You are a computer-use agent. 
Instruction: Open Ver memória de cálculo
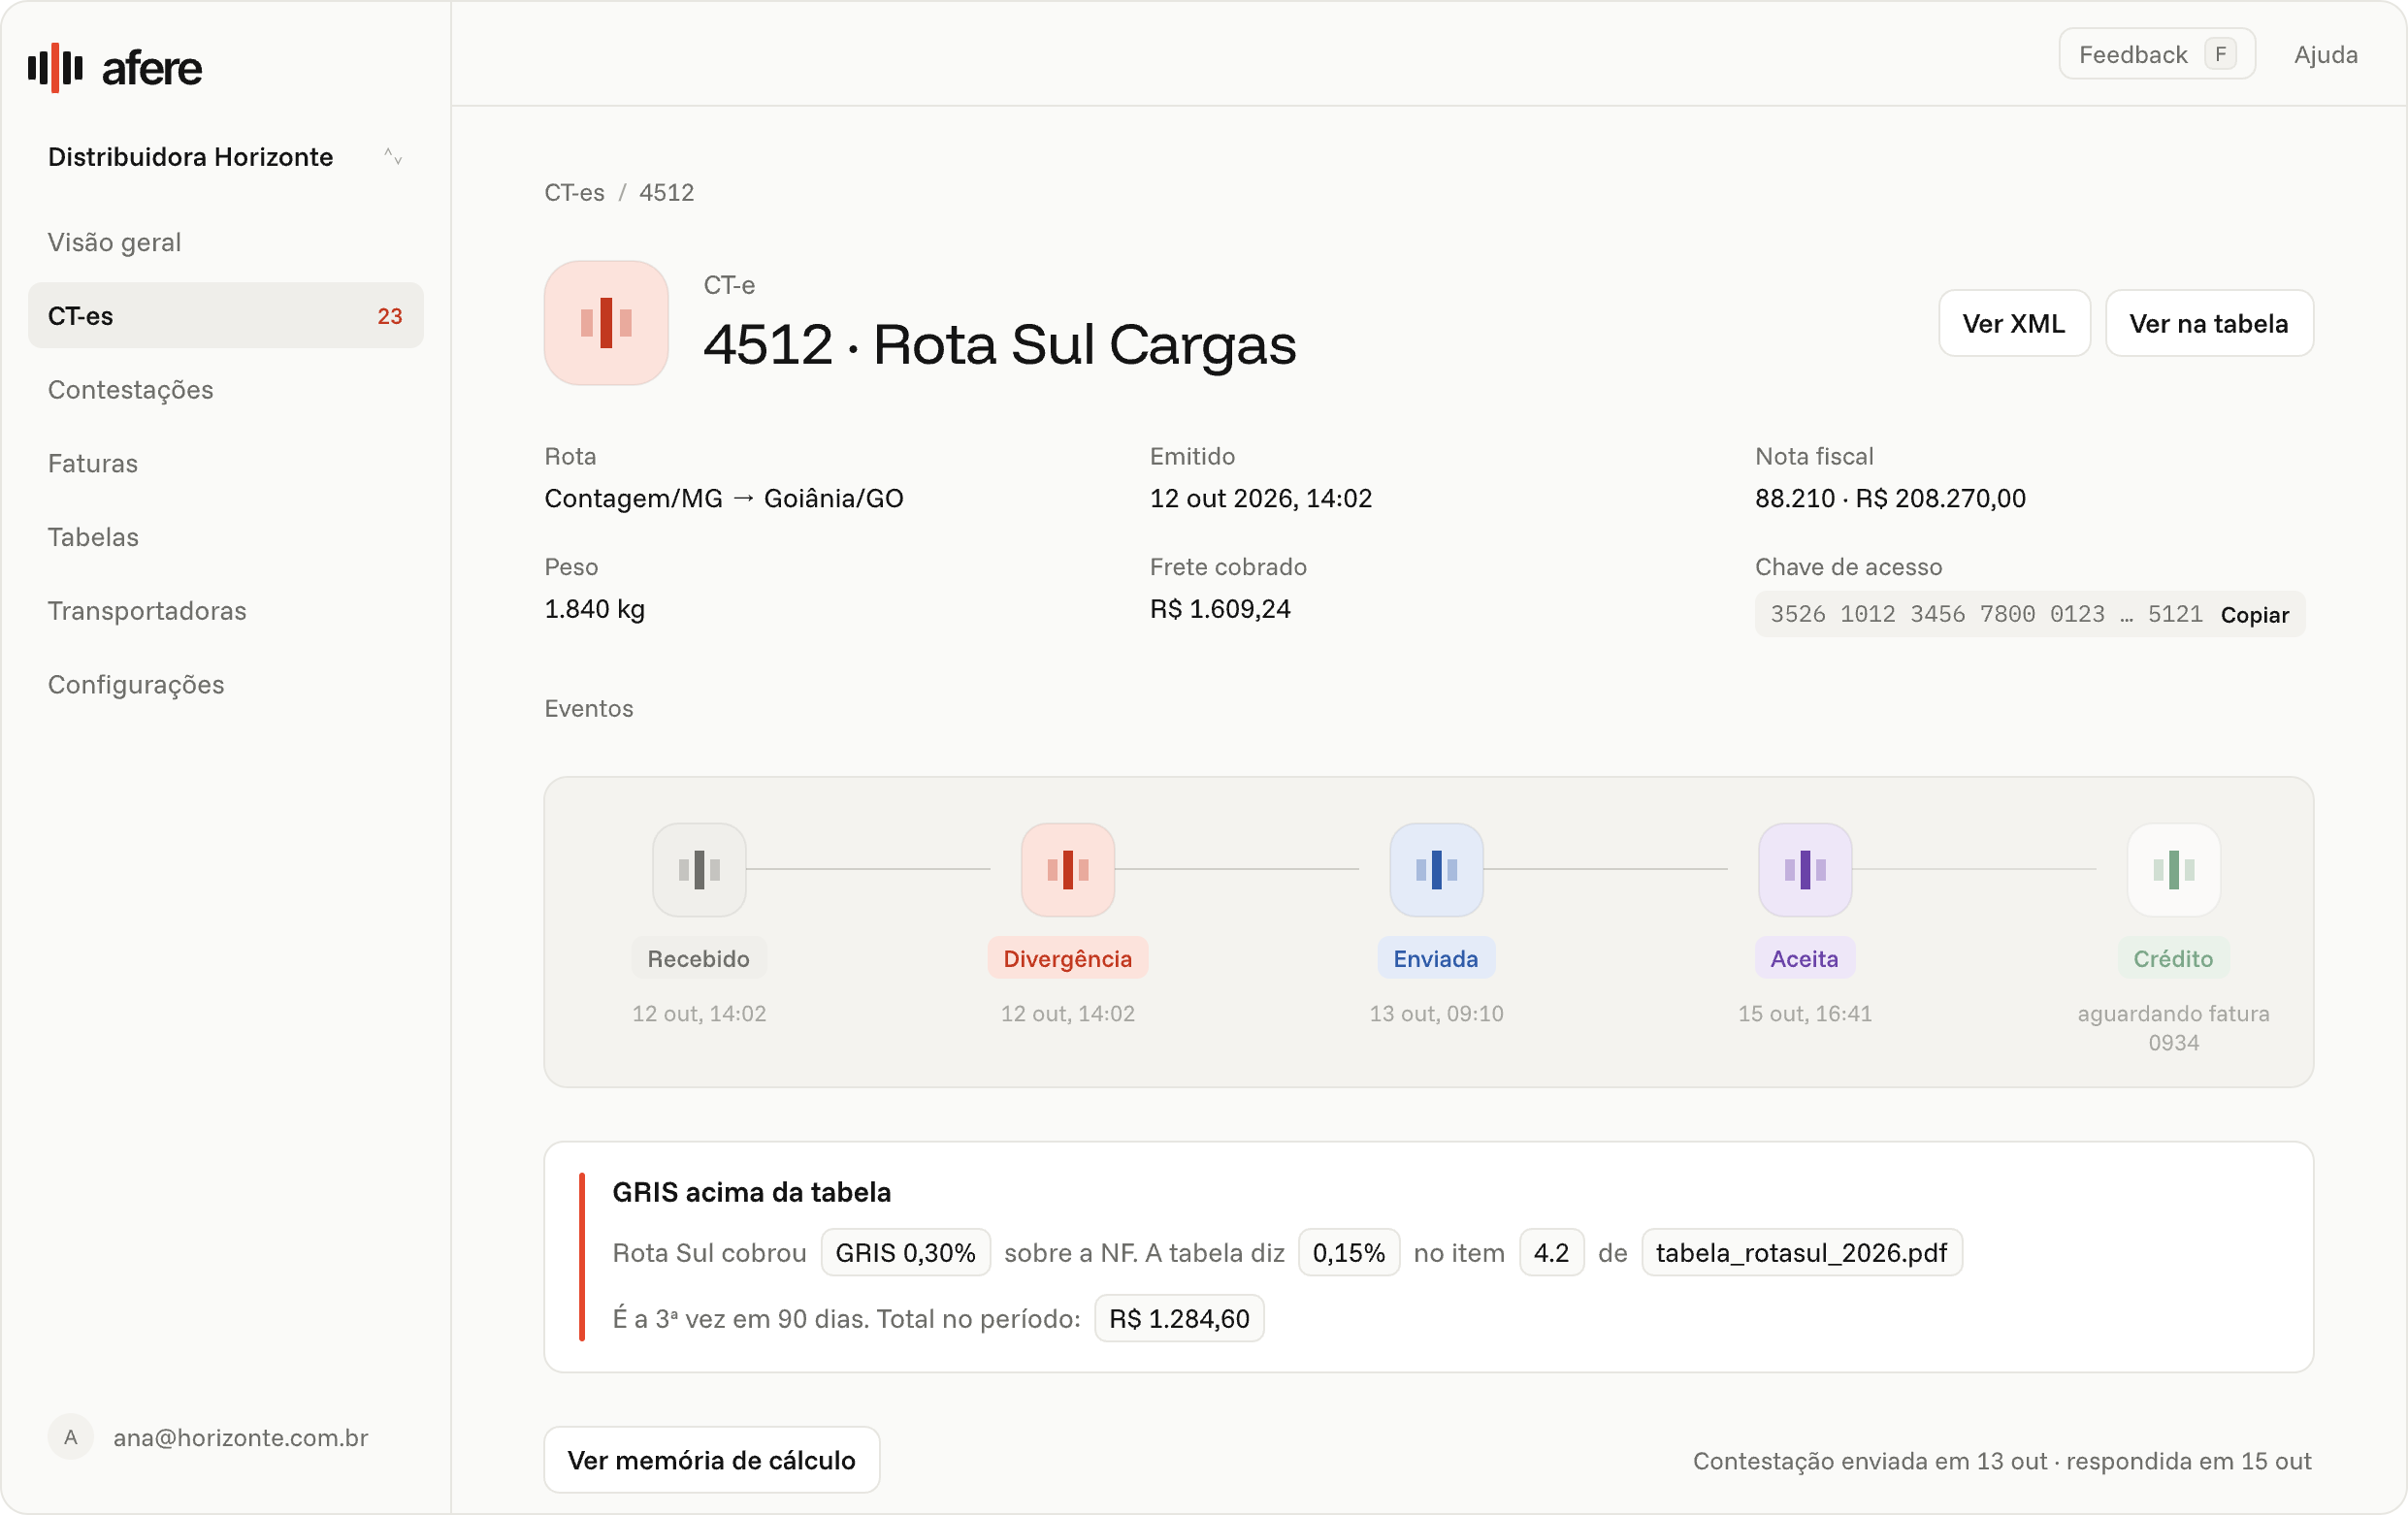click(x=712, y=1460)
